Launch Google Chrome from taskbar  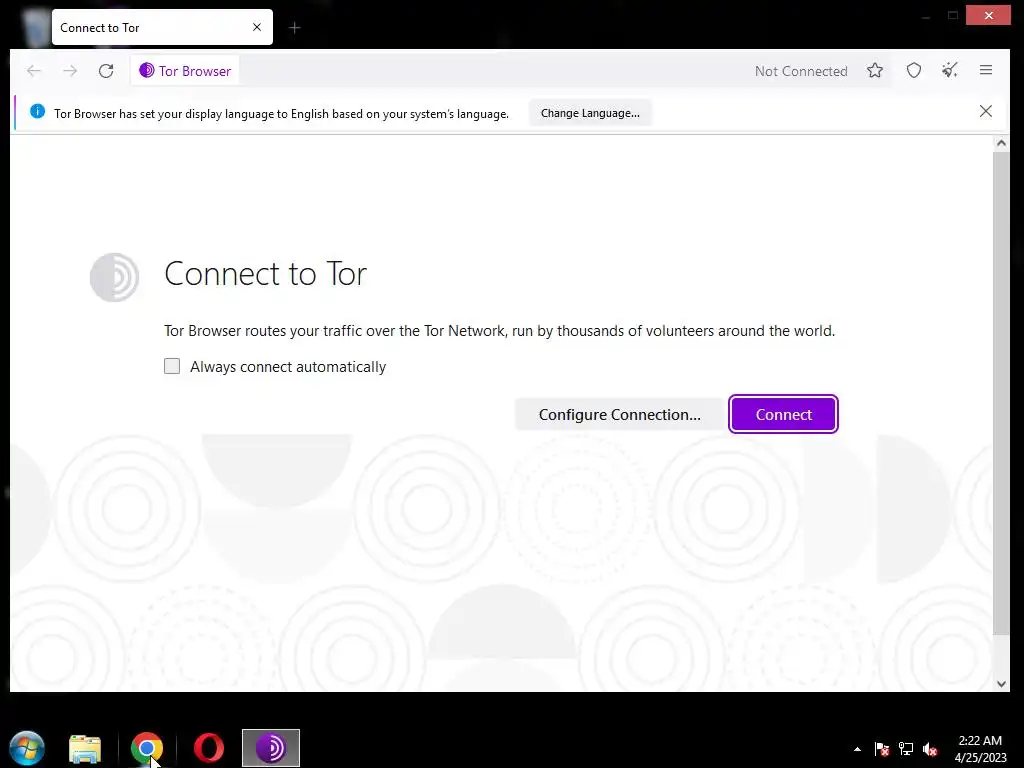(x=146, y=748)
